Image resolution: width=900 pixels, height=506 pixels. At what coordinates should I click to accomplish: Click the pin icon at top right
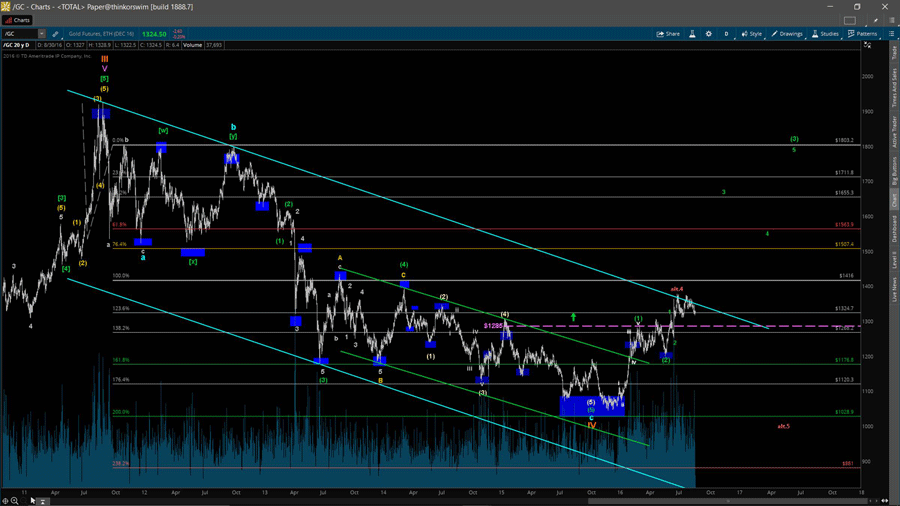[877, 20]
